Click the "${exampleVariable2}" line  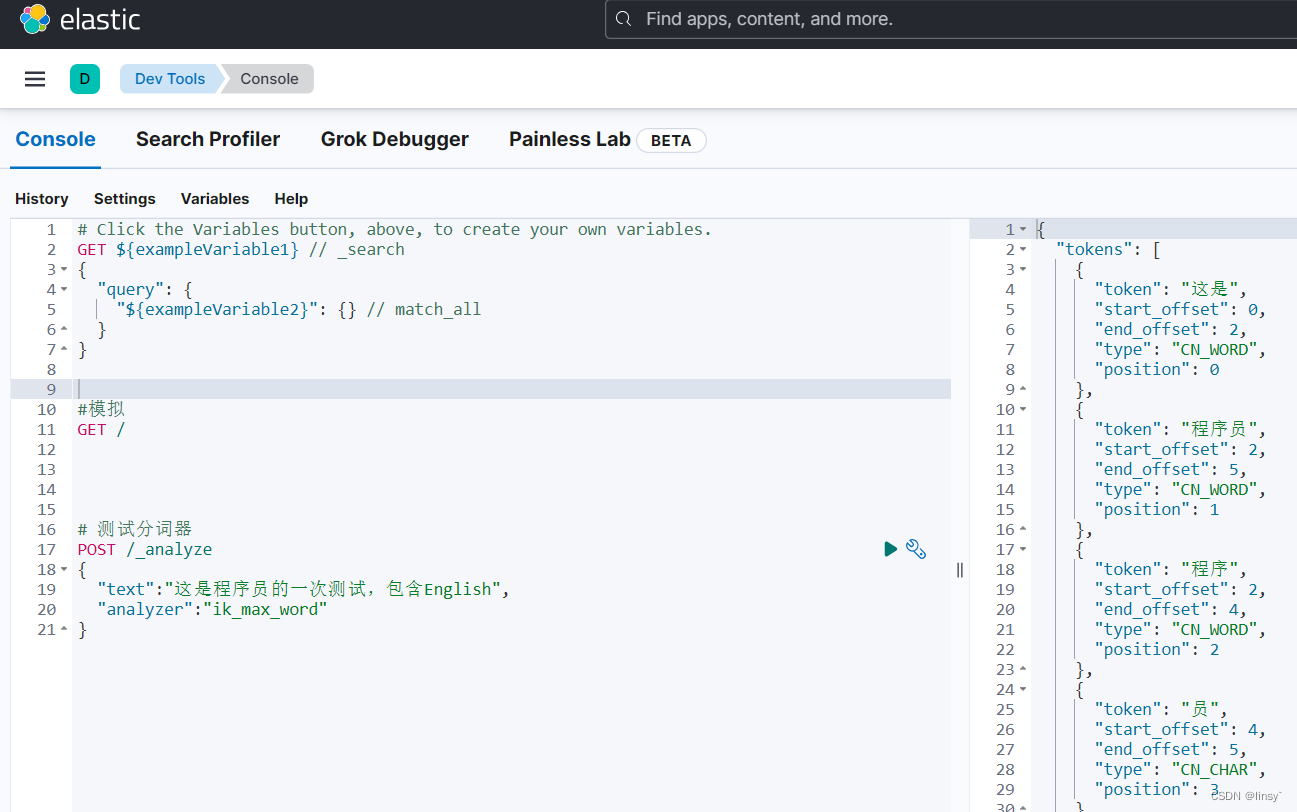(x=299, y=309)
